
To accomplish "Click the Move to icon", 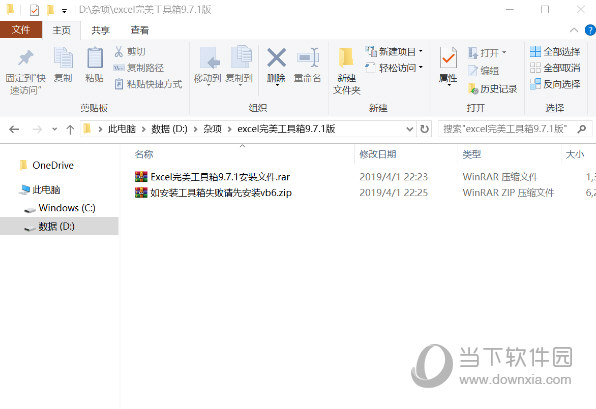I will [x=209, y=58].
